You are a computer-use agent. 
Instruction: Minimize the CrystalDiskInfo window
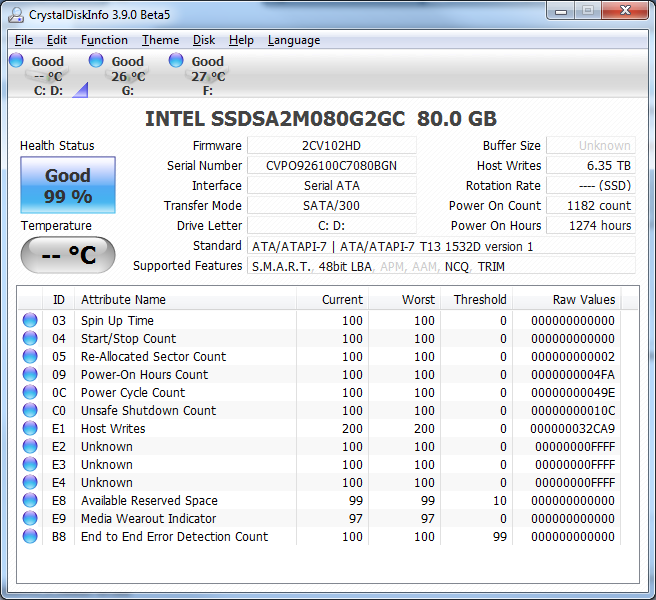(x=561, y=11)
